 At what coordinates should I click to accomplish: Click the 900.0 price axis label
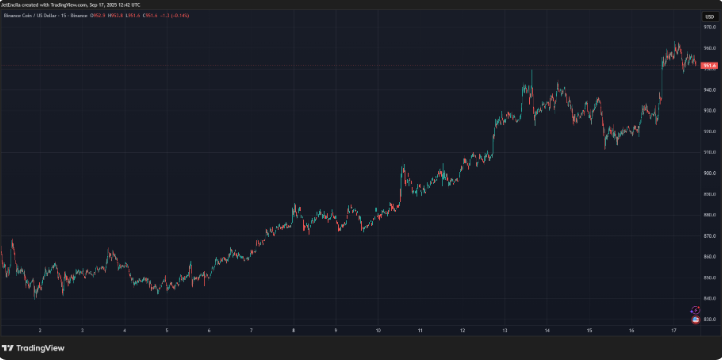click(x=709, y=173)
